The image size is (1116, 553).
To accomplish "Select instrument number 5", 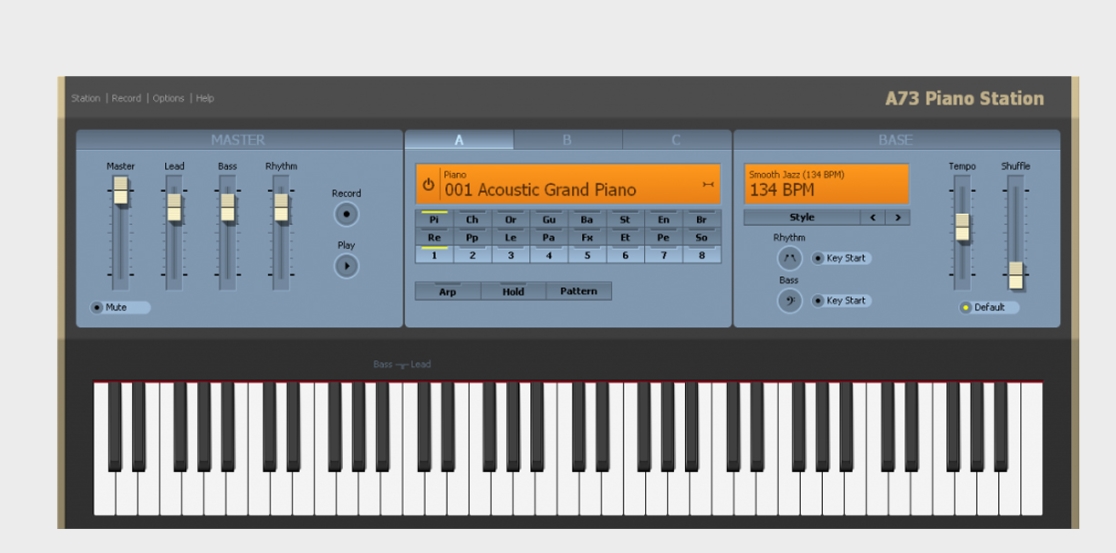I will click(586, 255).
